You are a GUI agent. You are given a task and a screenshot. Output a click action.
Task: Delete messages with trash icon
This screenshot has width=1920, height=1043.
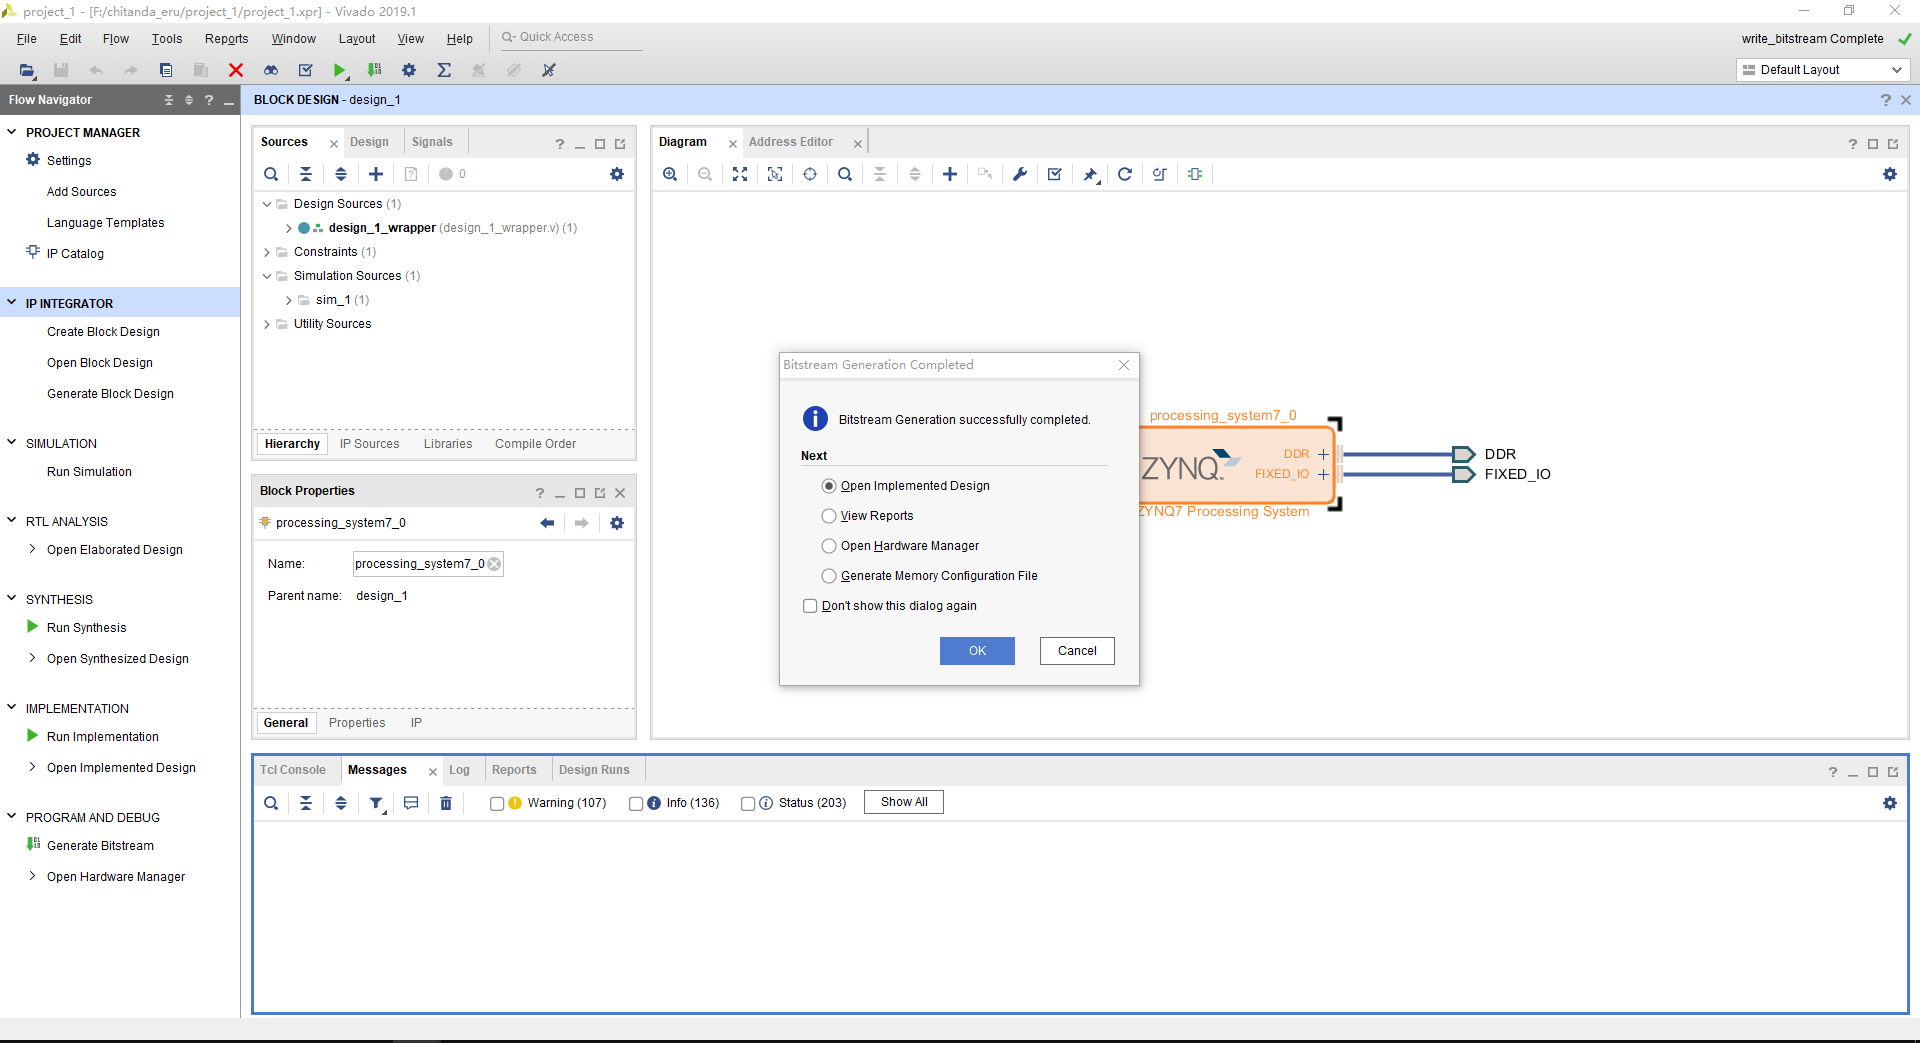(446, 803)
